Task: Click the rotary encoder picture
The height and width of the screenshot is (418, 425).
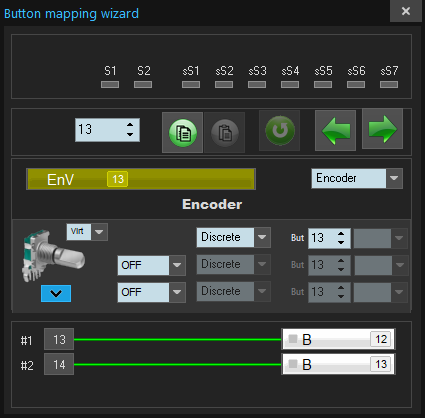Action: point(53,255)
